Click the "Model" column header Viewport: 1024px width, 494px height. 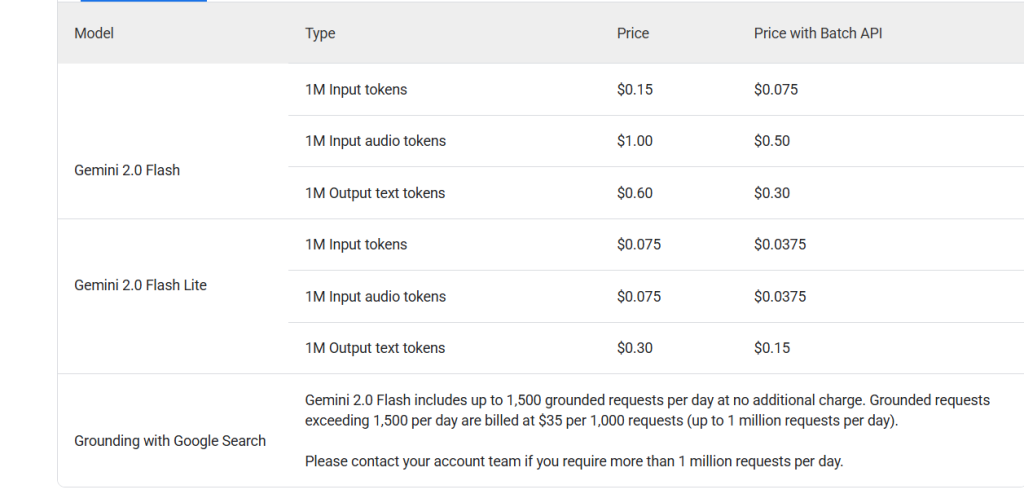[x=93, y=33]
